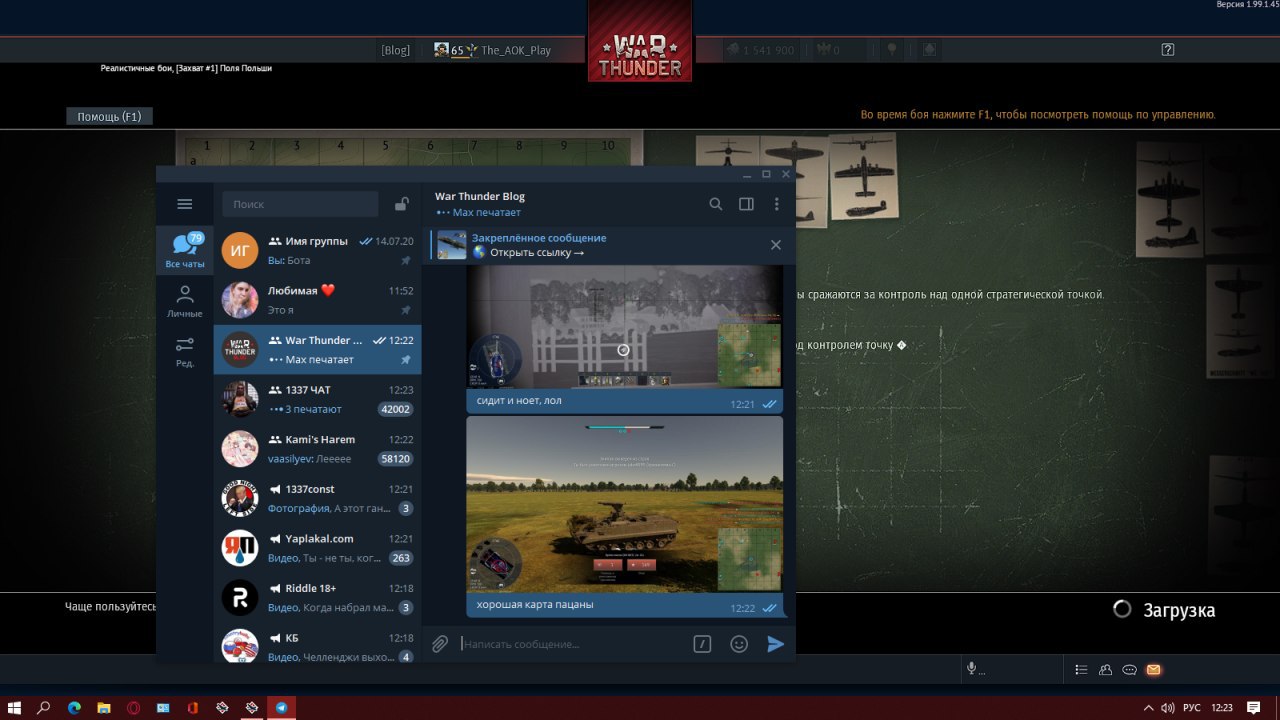Click the microphone icon in War Thunder
Image resolution: width=1280 pixels, height=720 pixels.
970,669
